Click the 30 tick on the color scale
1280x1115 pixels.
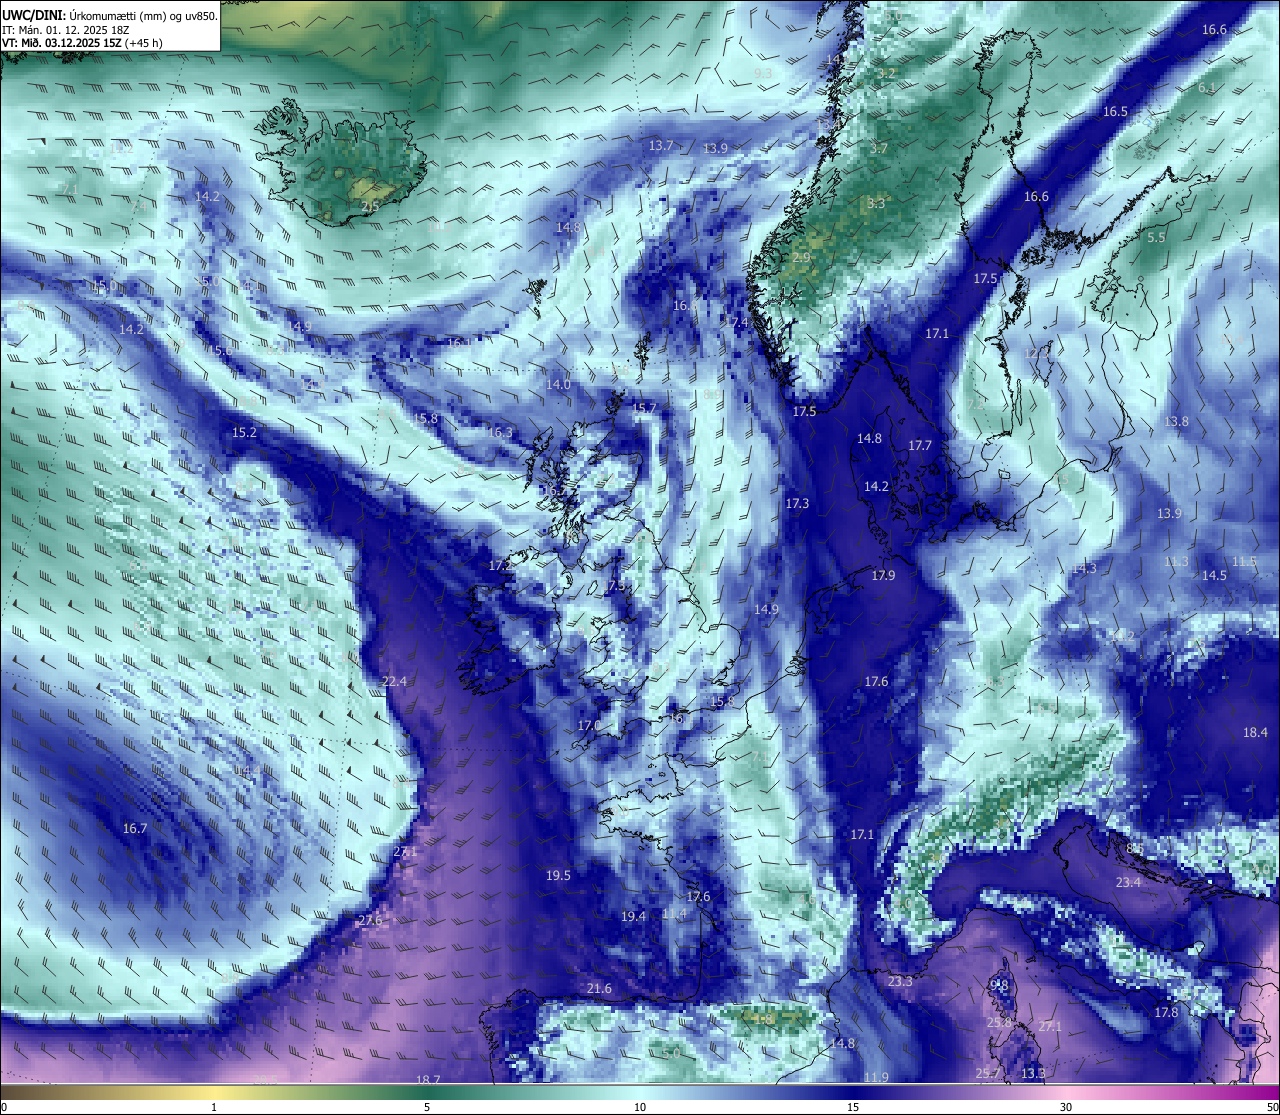pyautogui.click(x=1066, y=1106)
